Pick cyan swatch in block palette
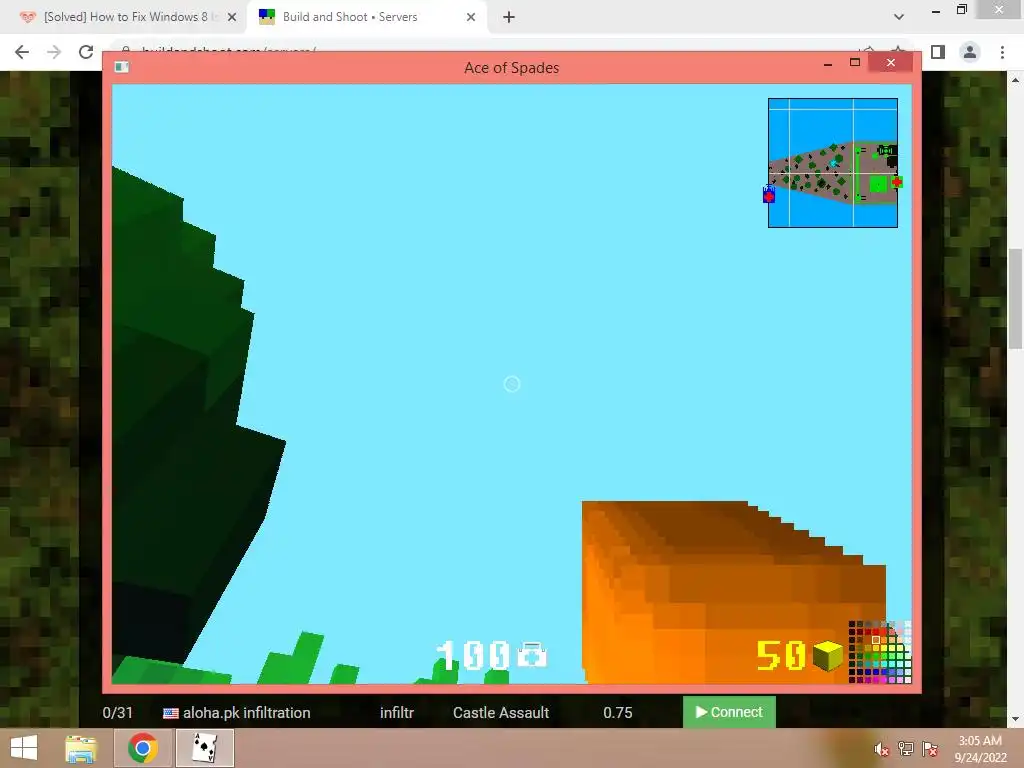 pos(884,664)
